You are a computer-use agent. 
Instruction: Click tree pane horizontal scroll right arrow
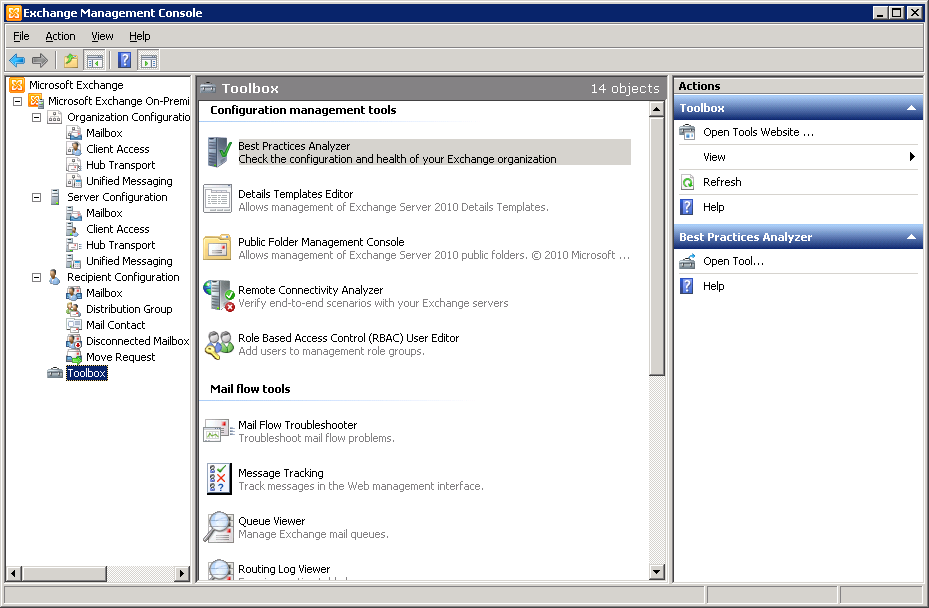(182, 573)
